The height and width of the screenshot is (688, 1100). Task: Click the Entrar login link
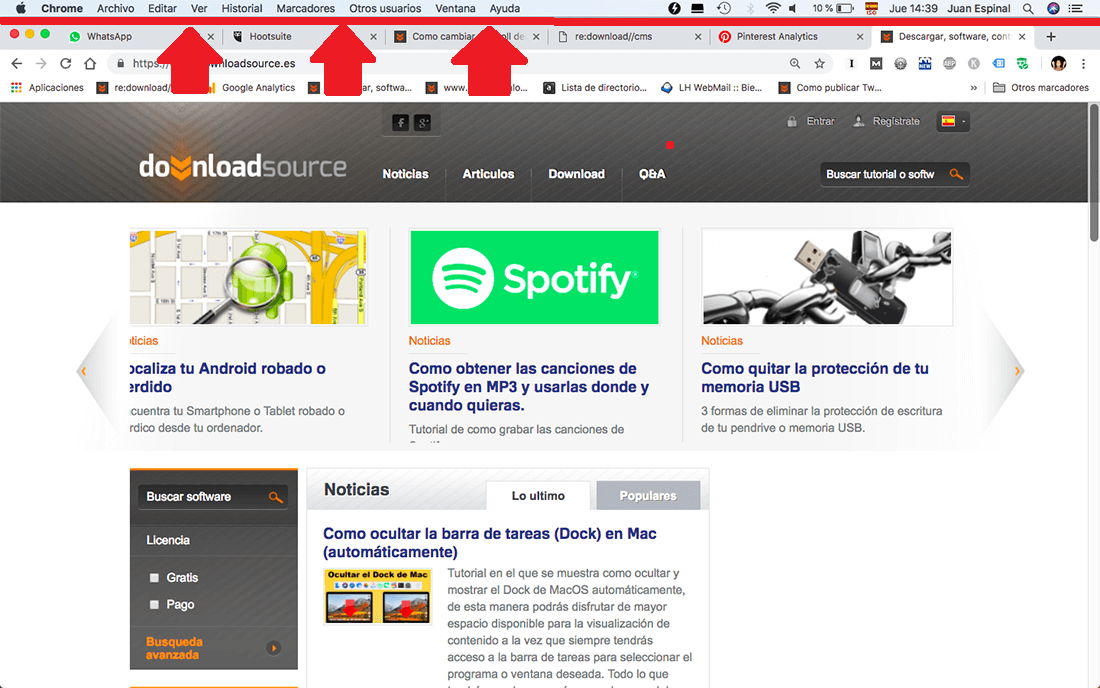(820, 121)
